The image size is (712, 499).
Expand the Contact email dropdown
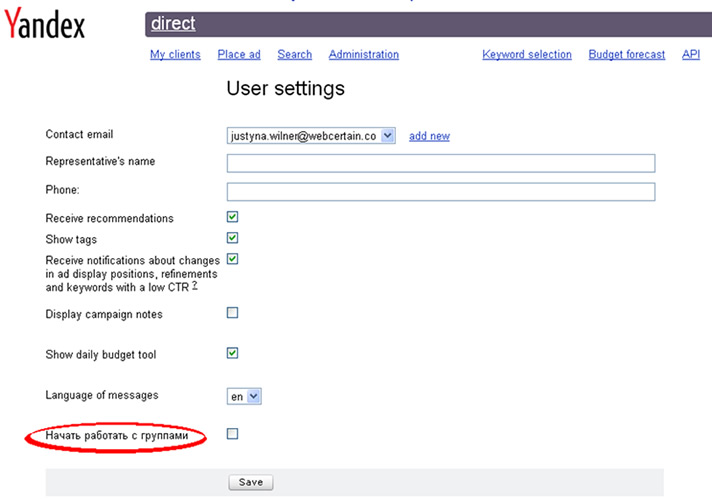[x=388, y=136]
